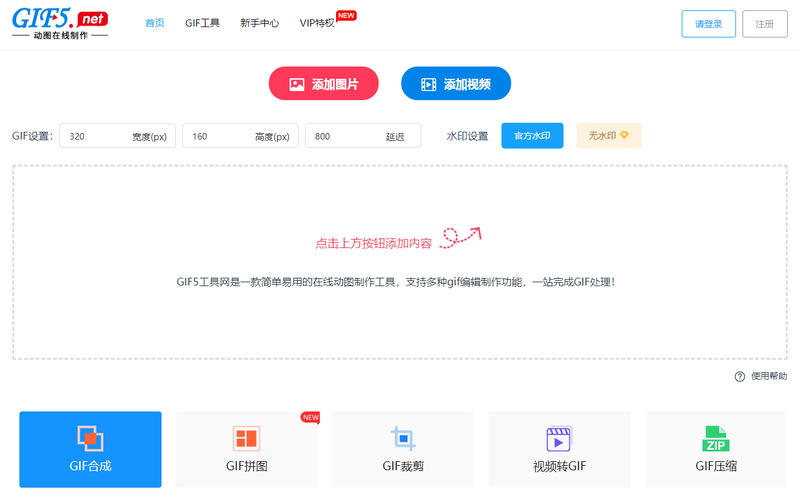Viewport: 800px width, 498px height.
Task: Focus the 延迟 delay input field
Action: coord(363,136)
